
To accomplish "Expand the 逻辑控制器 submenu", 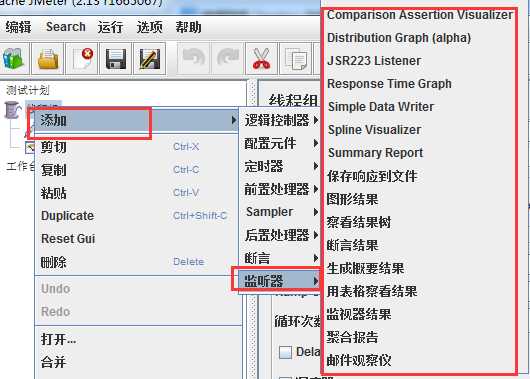I will [280, 120].
